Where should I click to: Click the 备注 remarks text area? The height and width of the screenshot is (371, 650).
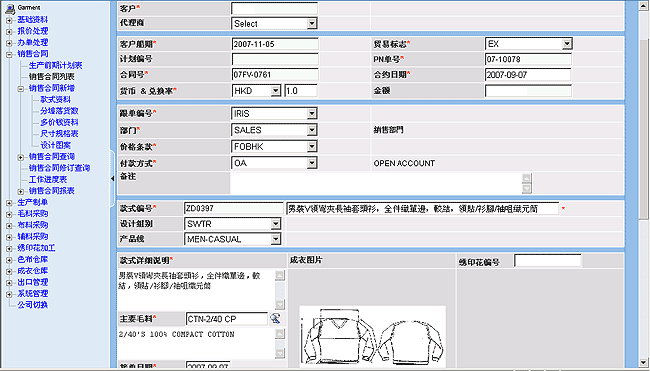(376, 183)
